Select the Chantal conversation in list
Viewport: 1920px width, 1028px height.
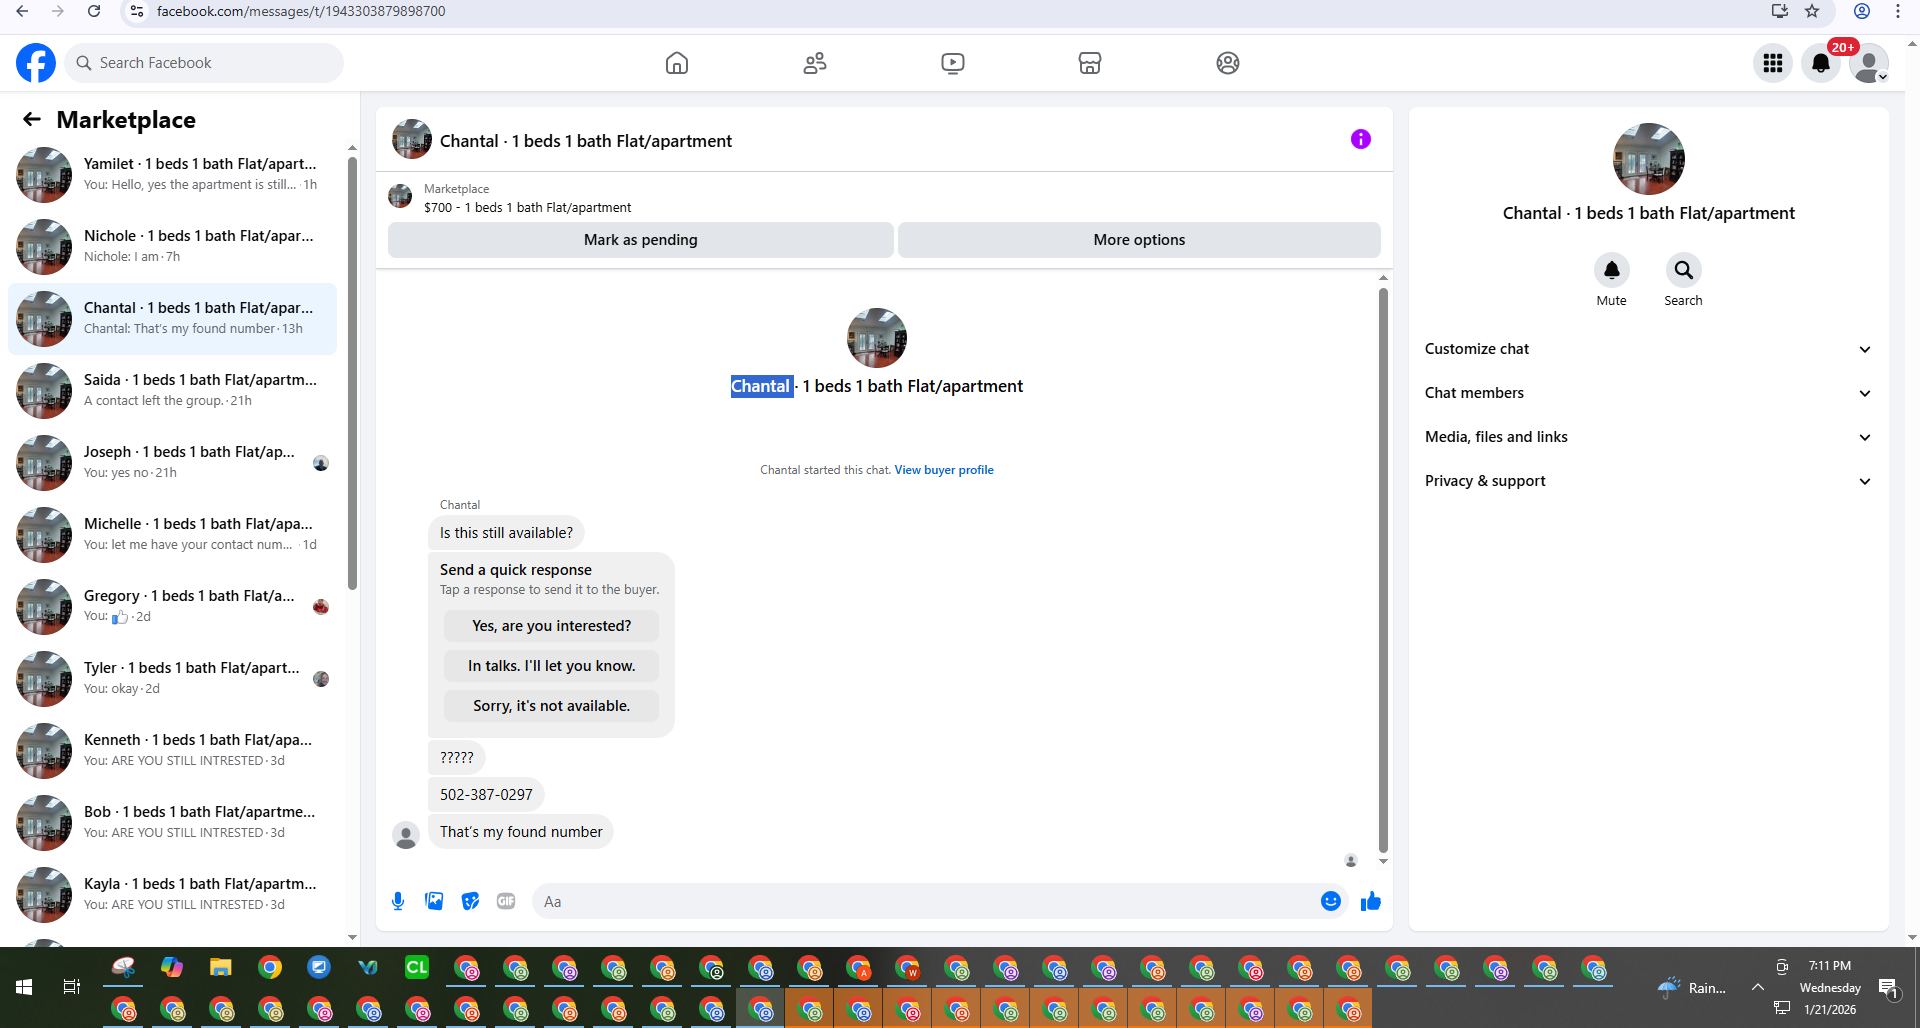(x=173, y=319)
